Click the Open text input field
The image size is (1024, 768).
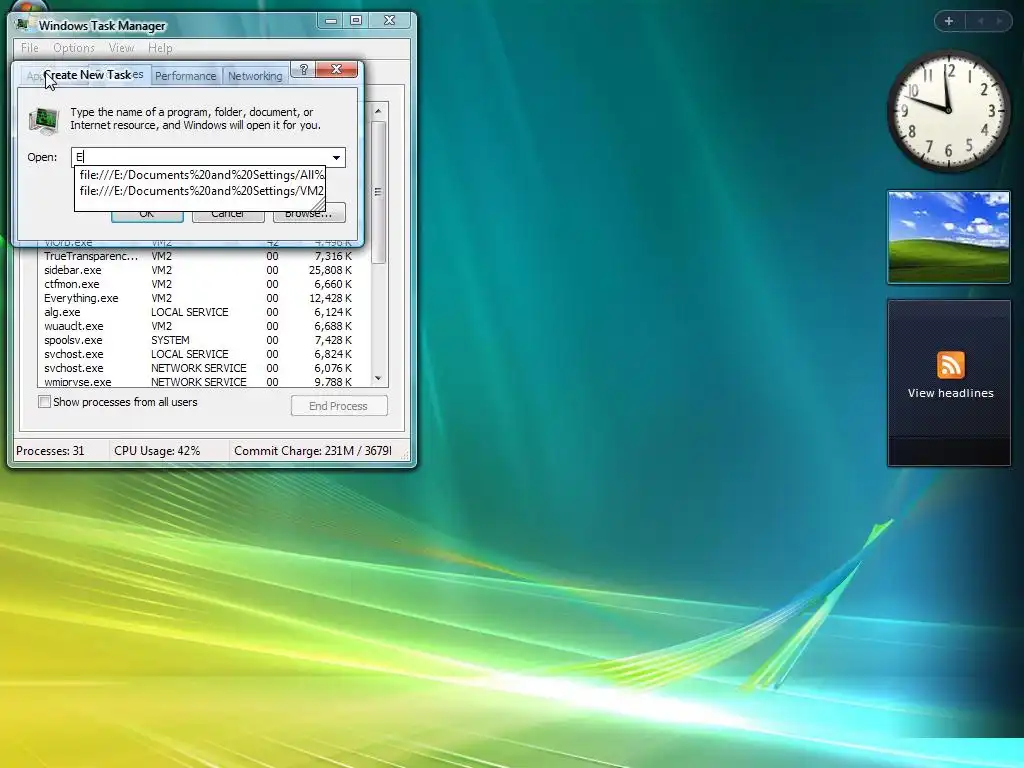pos(201,157)
